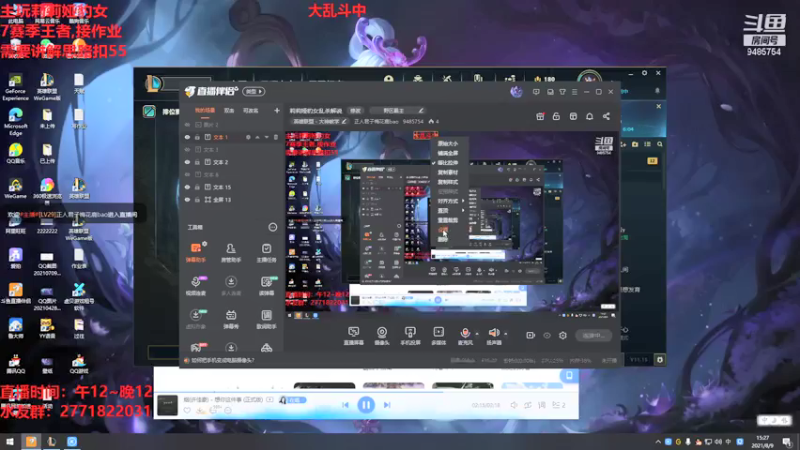Open the 弹幕助手 tool
The width and height of the screenshot is (800, 450).
click(x=195, y=253)
